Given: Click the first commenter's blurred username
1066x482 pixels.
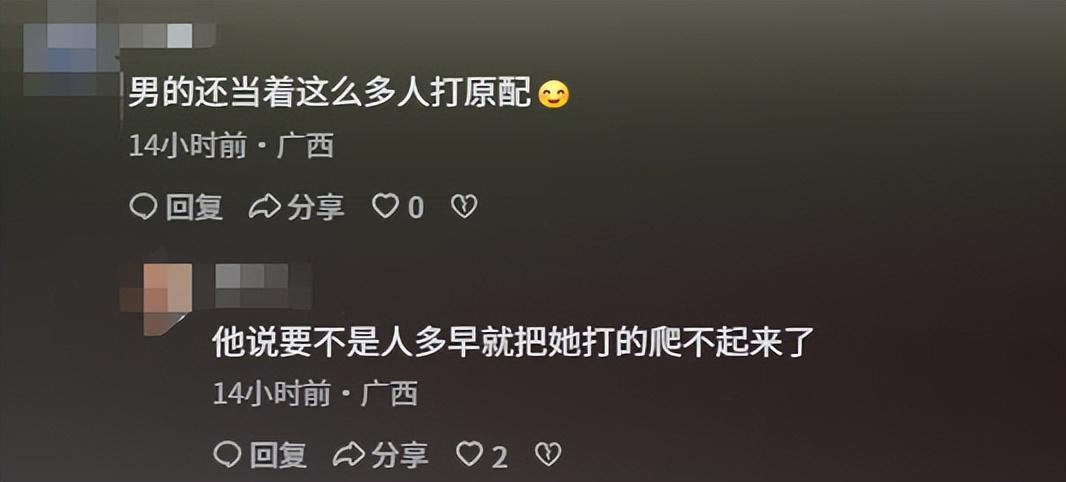Looking at the screenshot, I should click(x=168, y=35).
